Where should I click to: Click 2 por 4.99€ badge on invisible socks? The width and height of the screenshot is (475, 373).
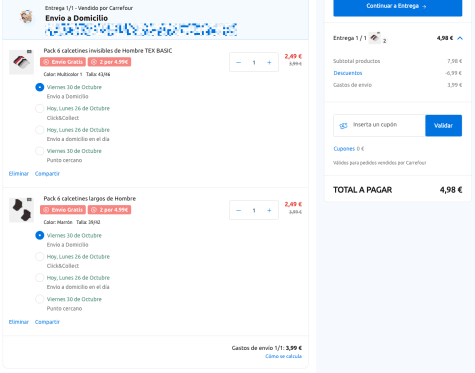click(x=109, y=62)
